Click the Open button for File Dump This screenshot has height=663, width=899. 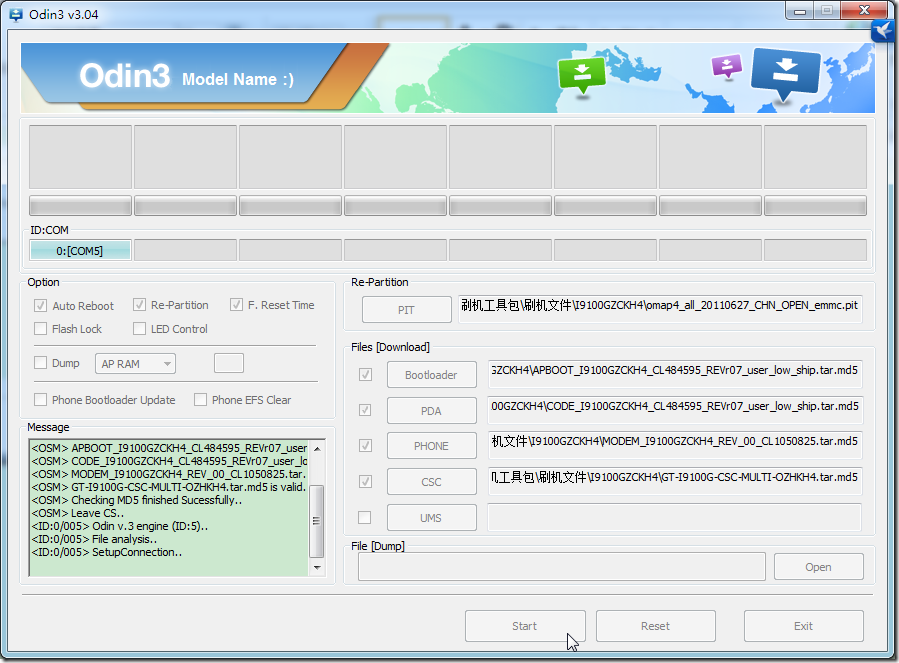(819, 567)
